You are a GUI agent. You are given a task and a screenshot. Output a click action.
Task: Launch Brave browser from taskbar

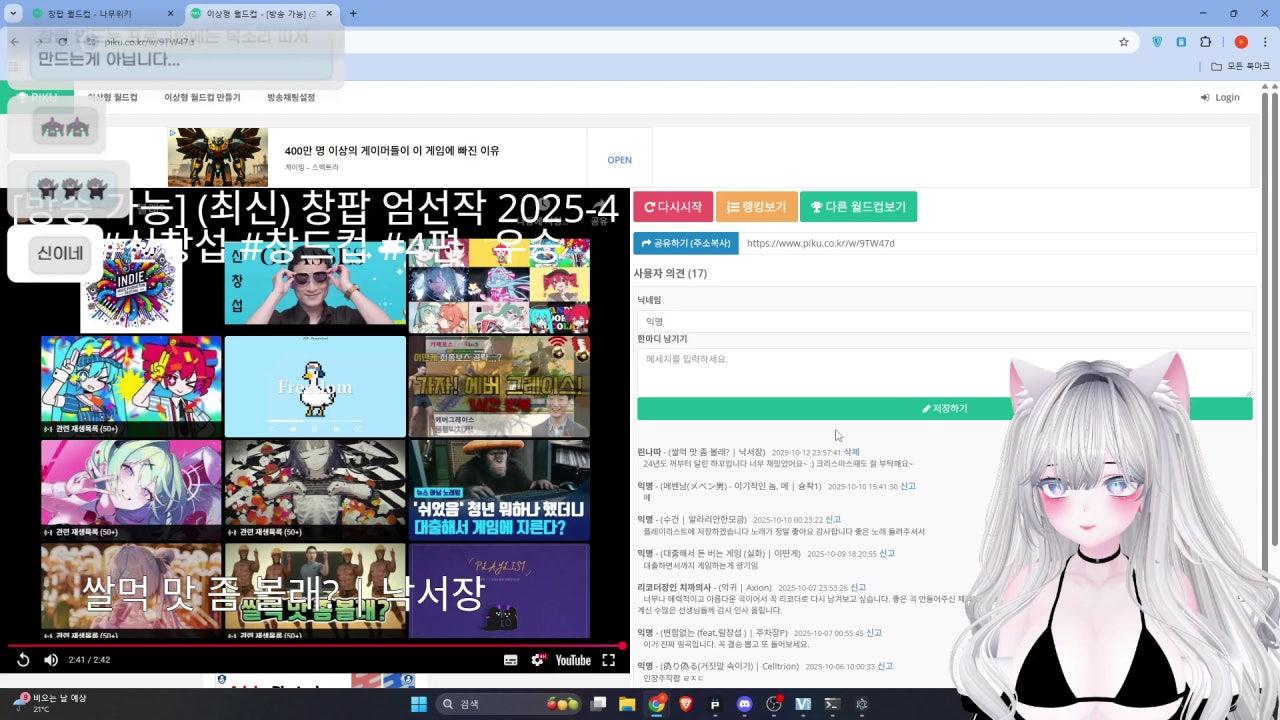click(686, 704)
